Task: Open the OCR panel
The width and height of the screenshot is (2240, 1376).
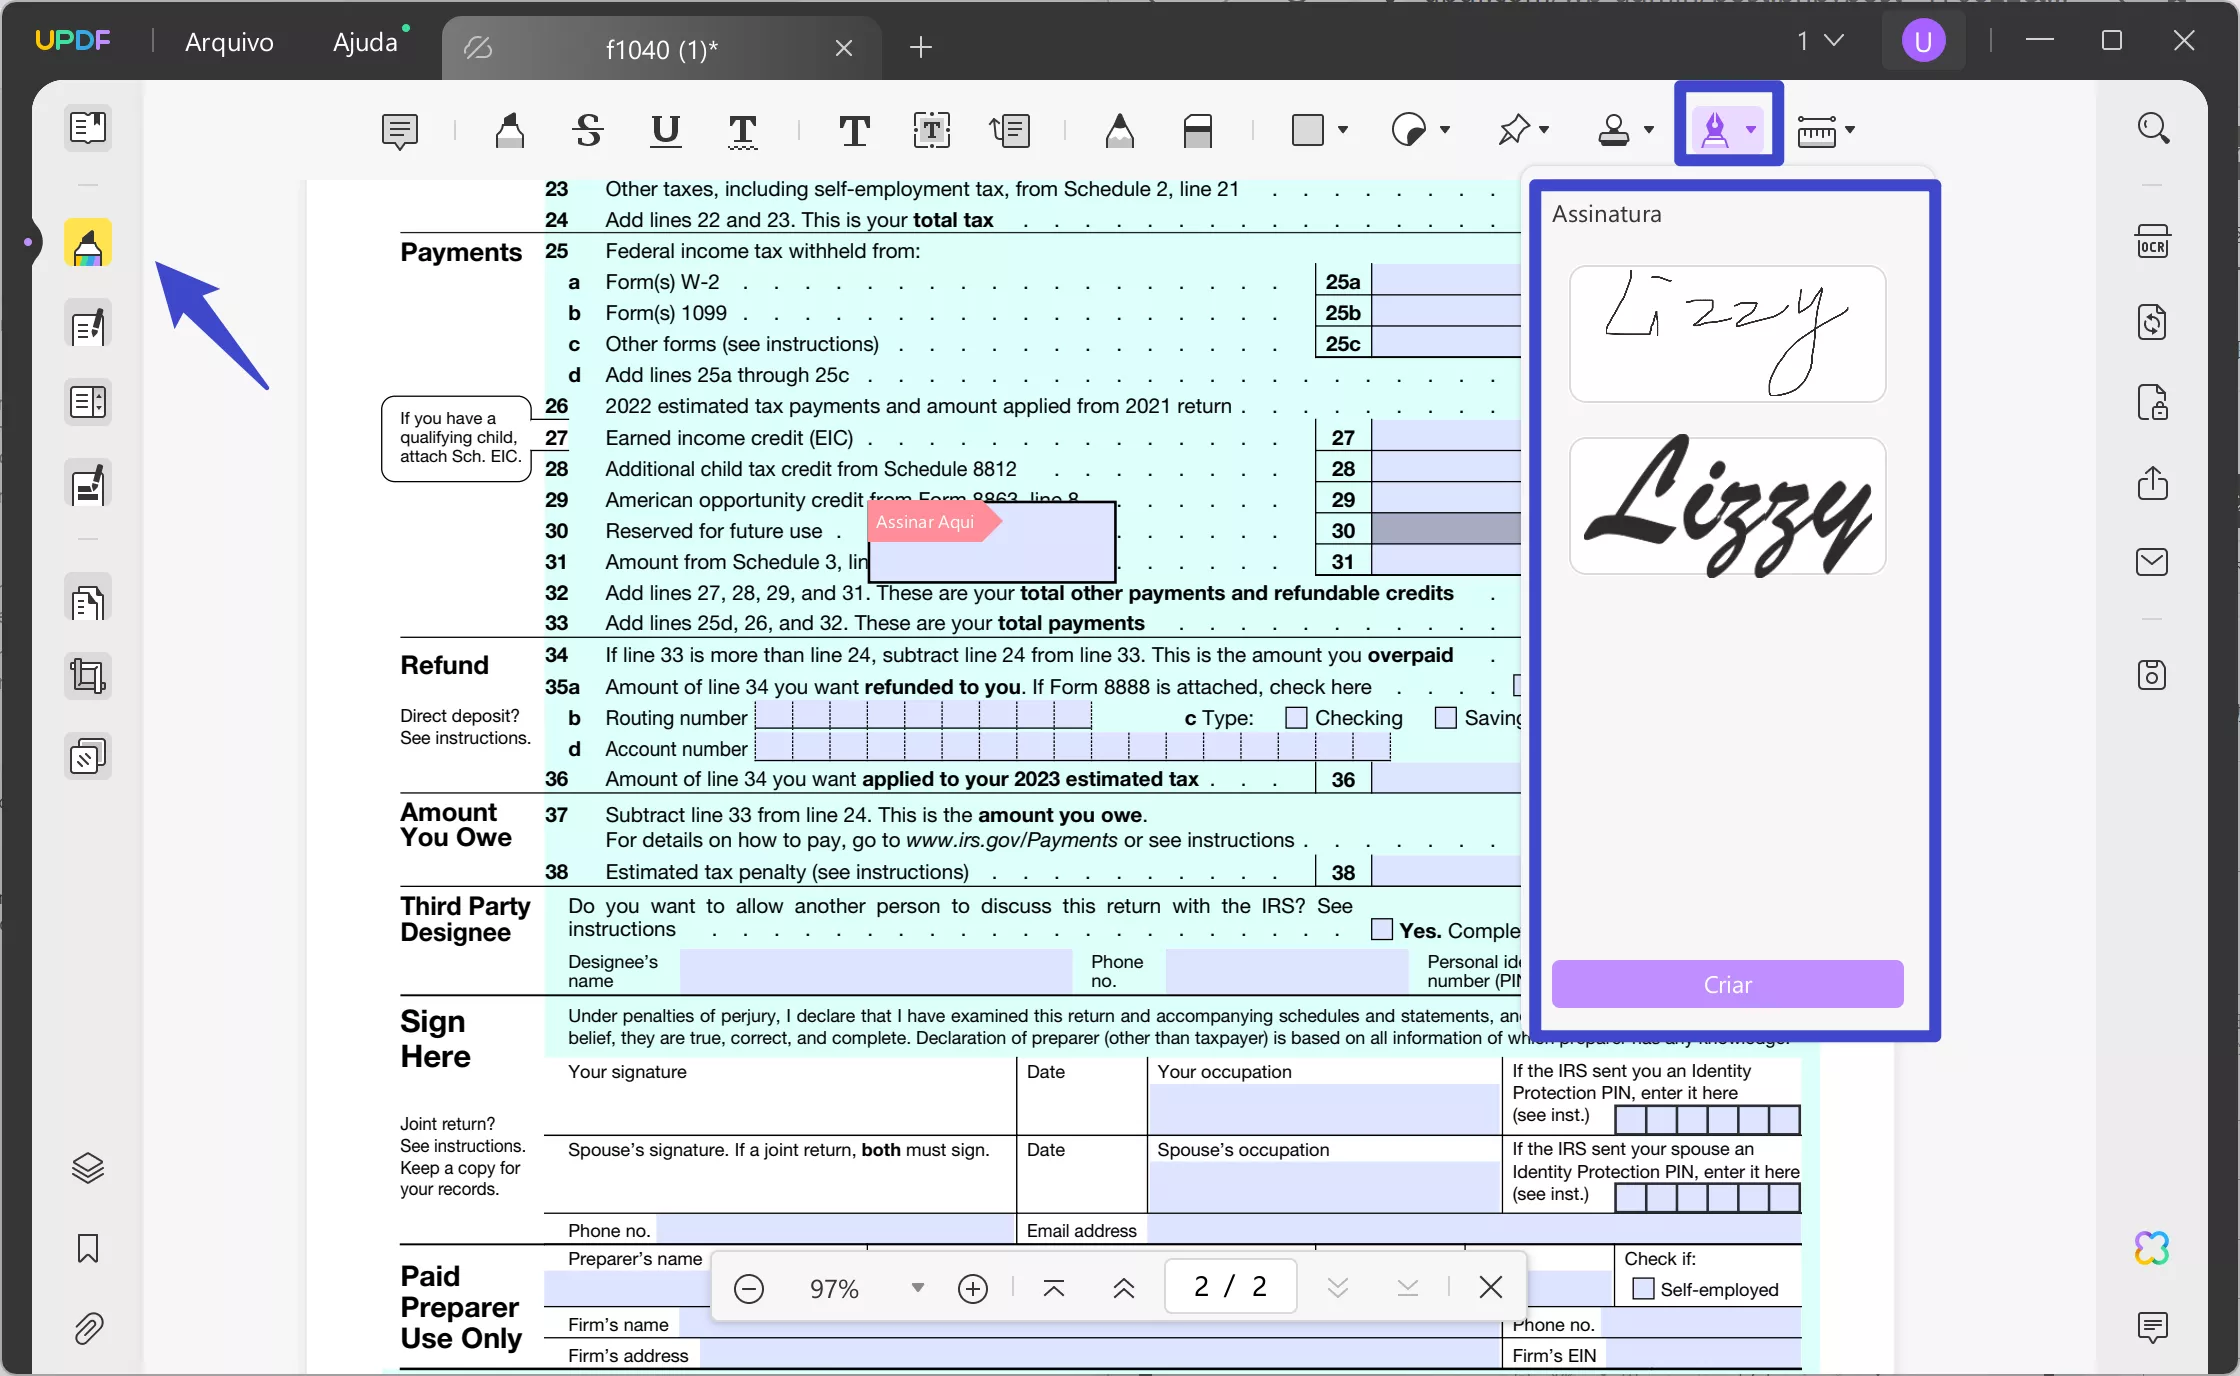Action: (2153, 241)
